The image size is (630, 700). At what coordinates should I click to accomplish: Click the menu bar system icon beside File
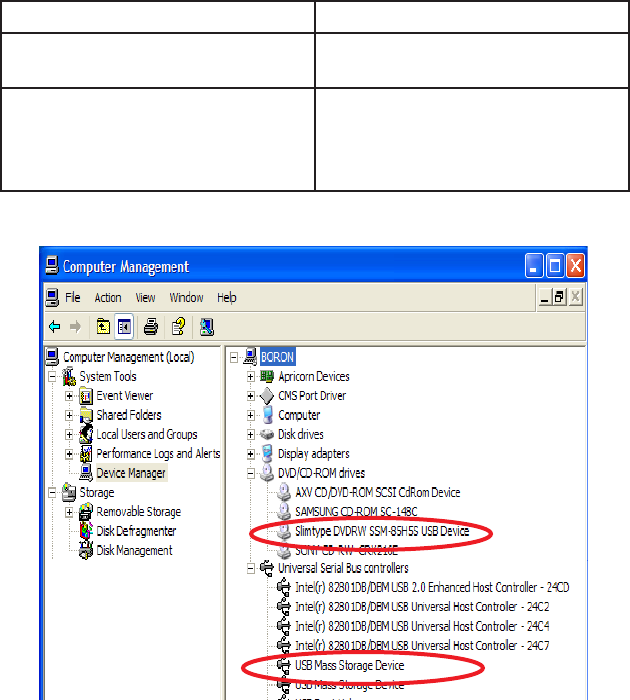click(x=52, y=297)
